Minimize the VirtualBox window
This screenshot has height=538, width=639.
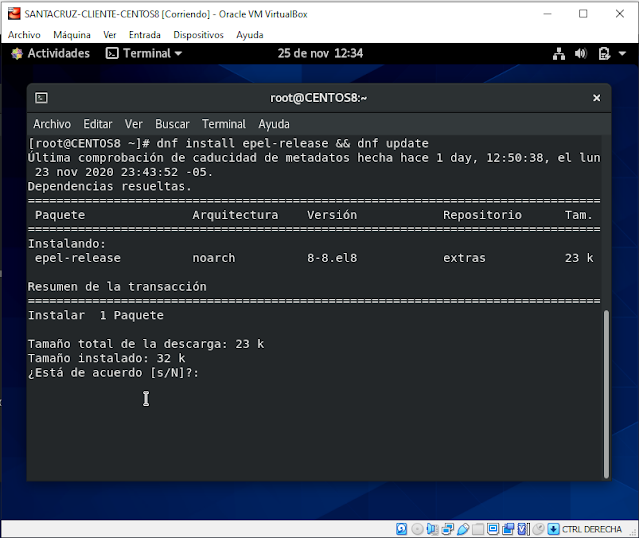[547, 14]
